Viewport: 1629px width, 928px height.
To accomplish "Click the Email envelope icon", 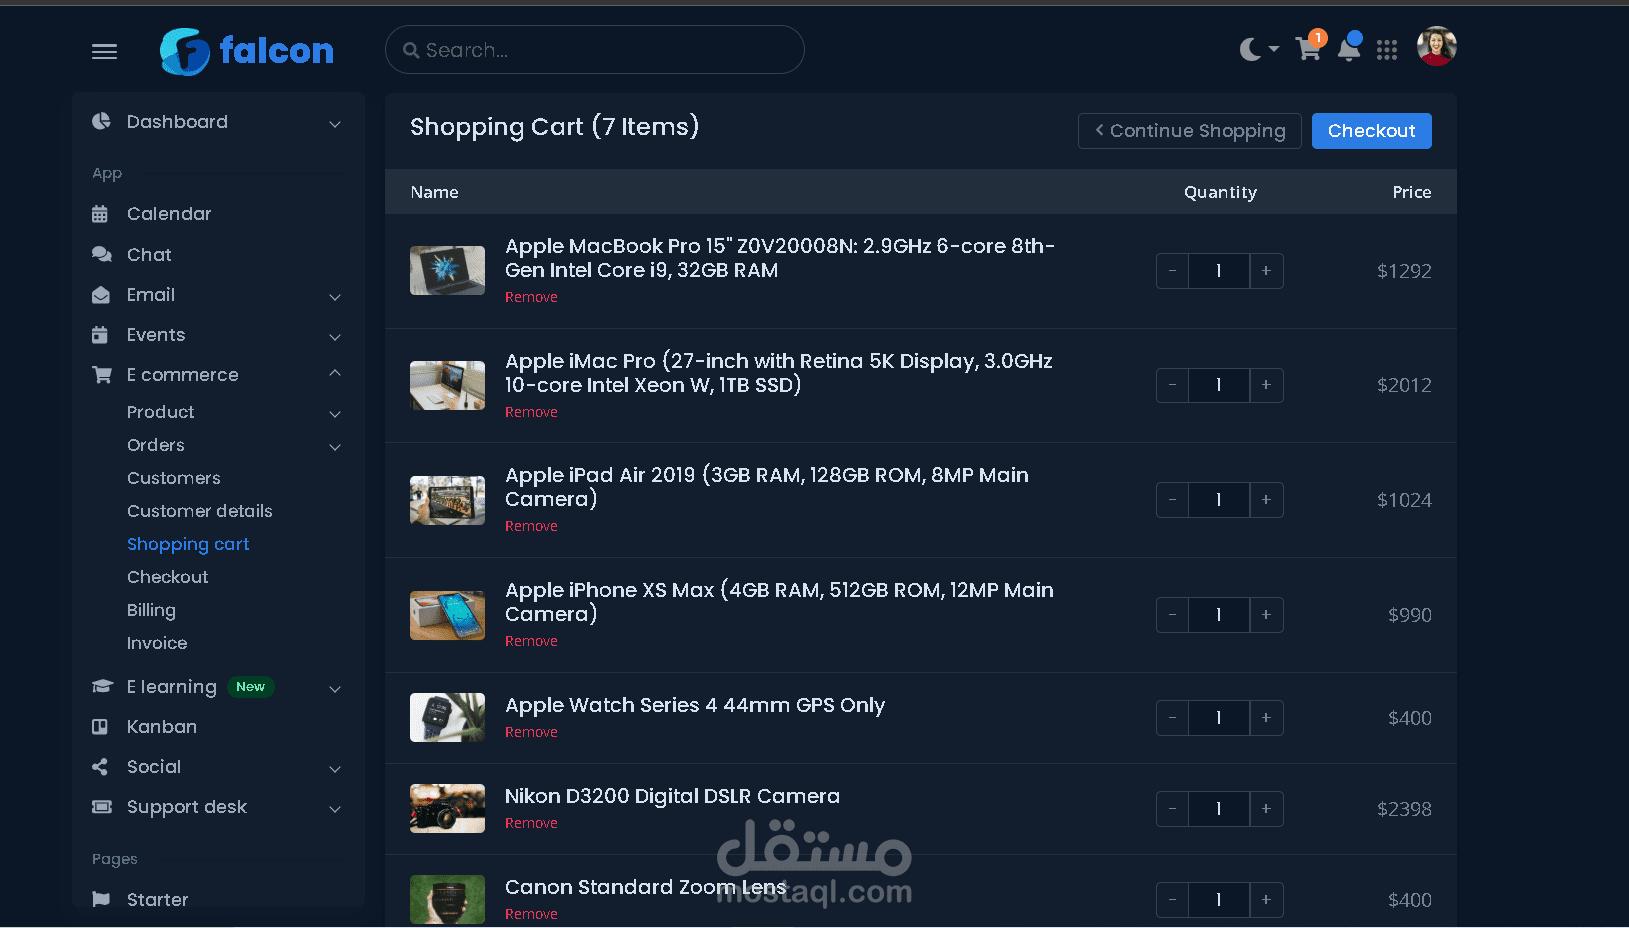I will click(101, 295).
